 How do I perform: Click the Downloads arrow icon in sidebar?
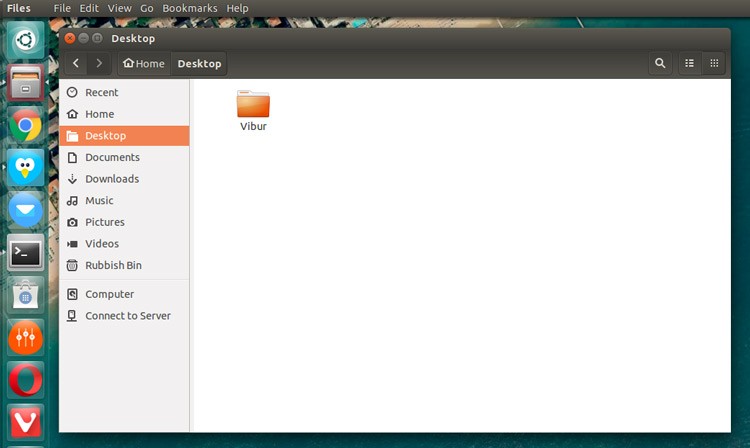72,179
